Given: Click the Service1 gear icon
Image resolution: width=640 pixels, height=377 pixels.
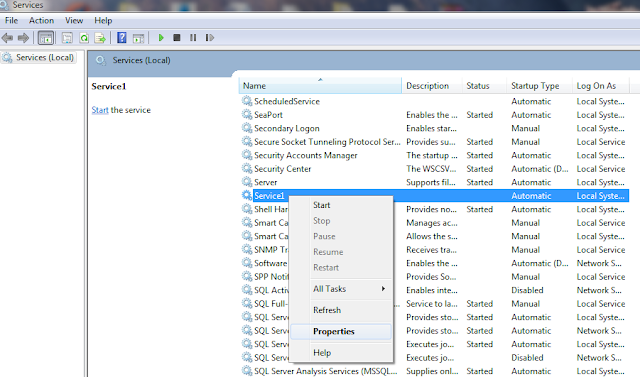Looking at the screenshot, I should pyautogui.click(x=247, y=195).
